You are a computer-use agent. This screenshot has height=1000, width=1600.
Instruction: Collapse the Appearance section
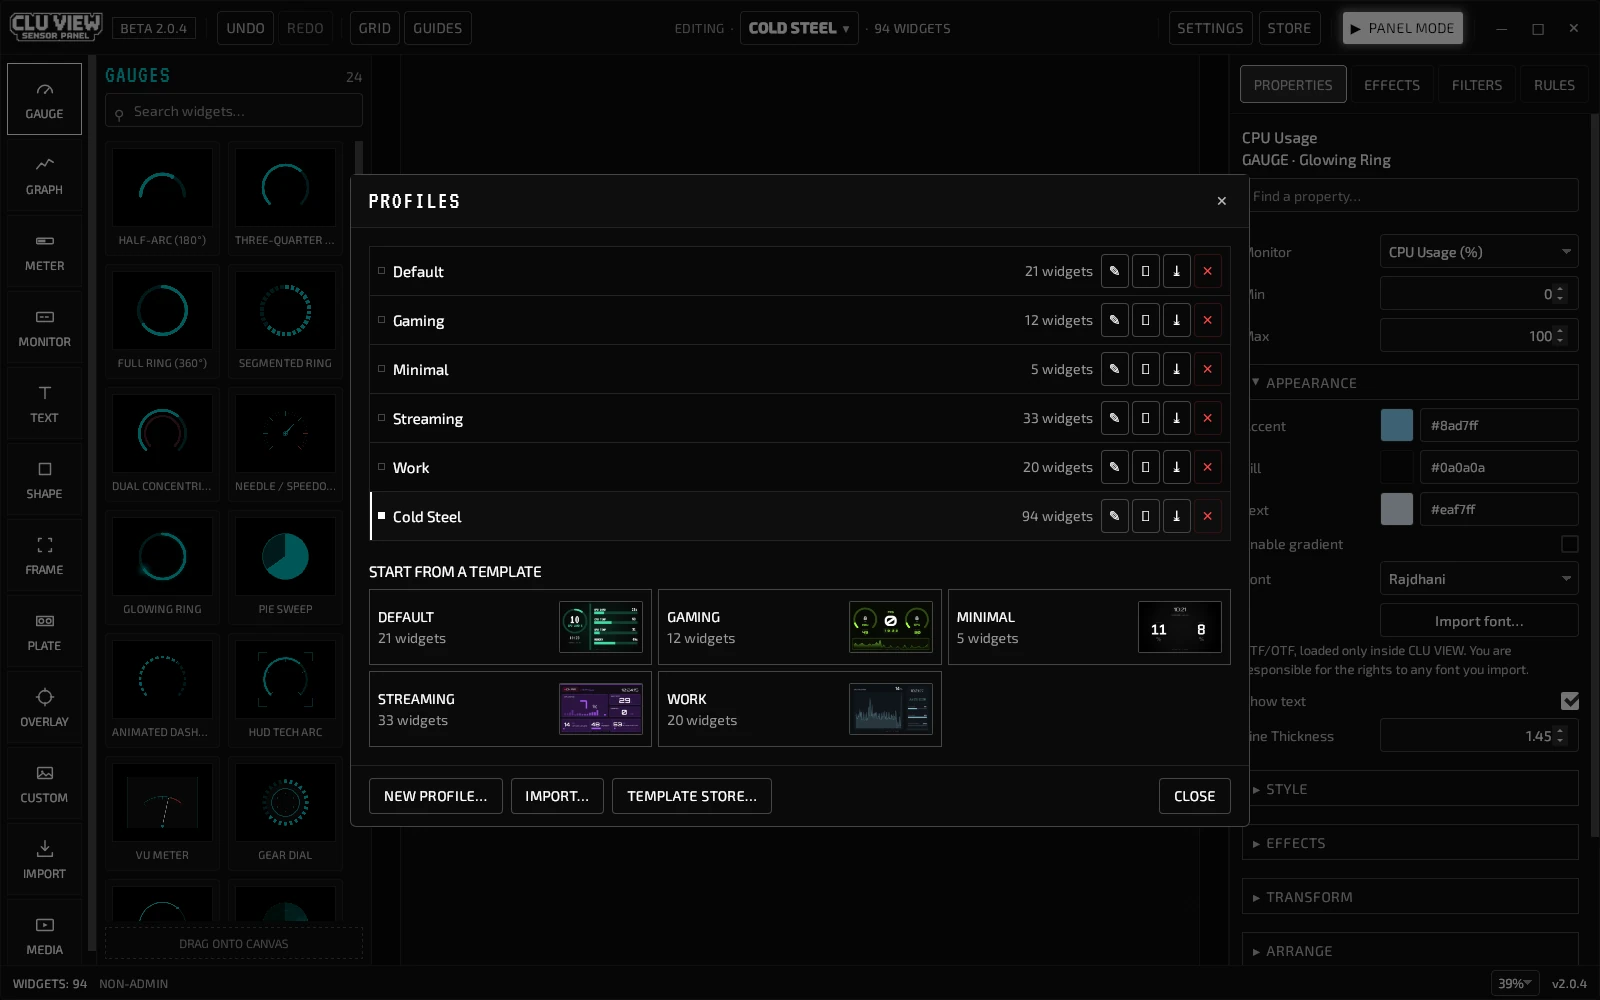[1410, 383]
